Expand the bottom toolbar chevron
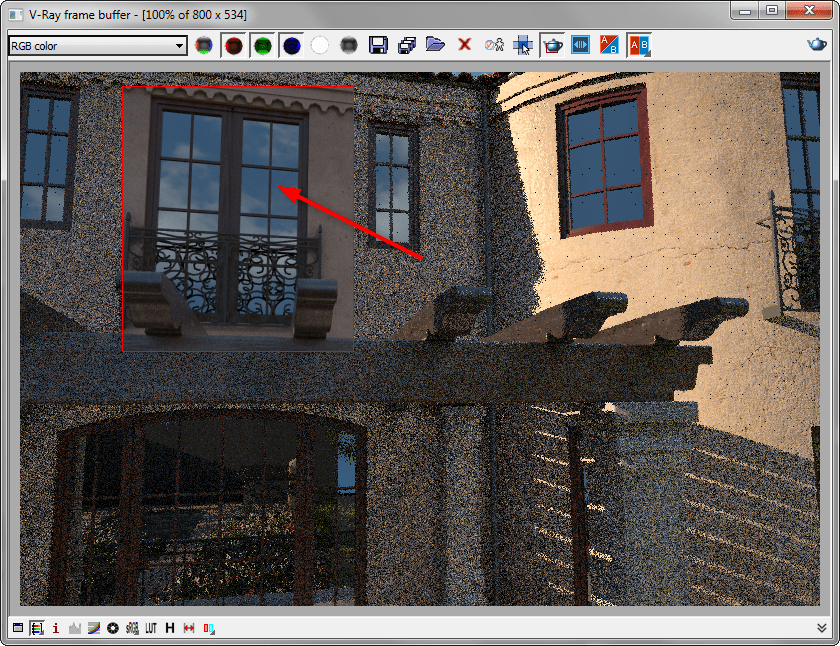 click(822, 628)
